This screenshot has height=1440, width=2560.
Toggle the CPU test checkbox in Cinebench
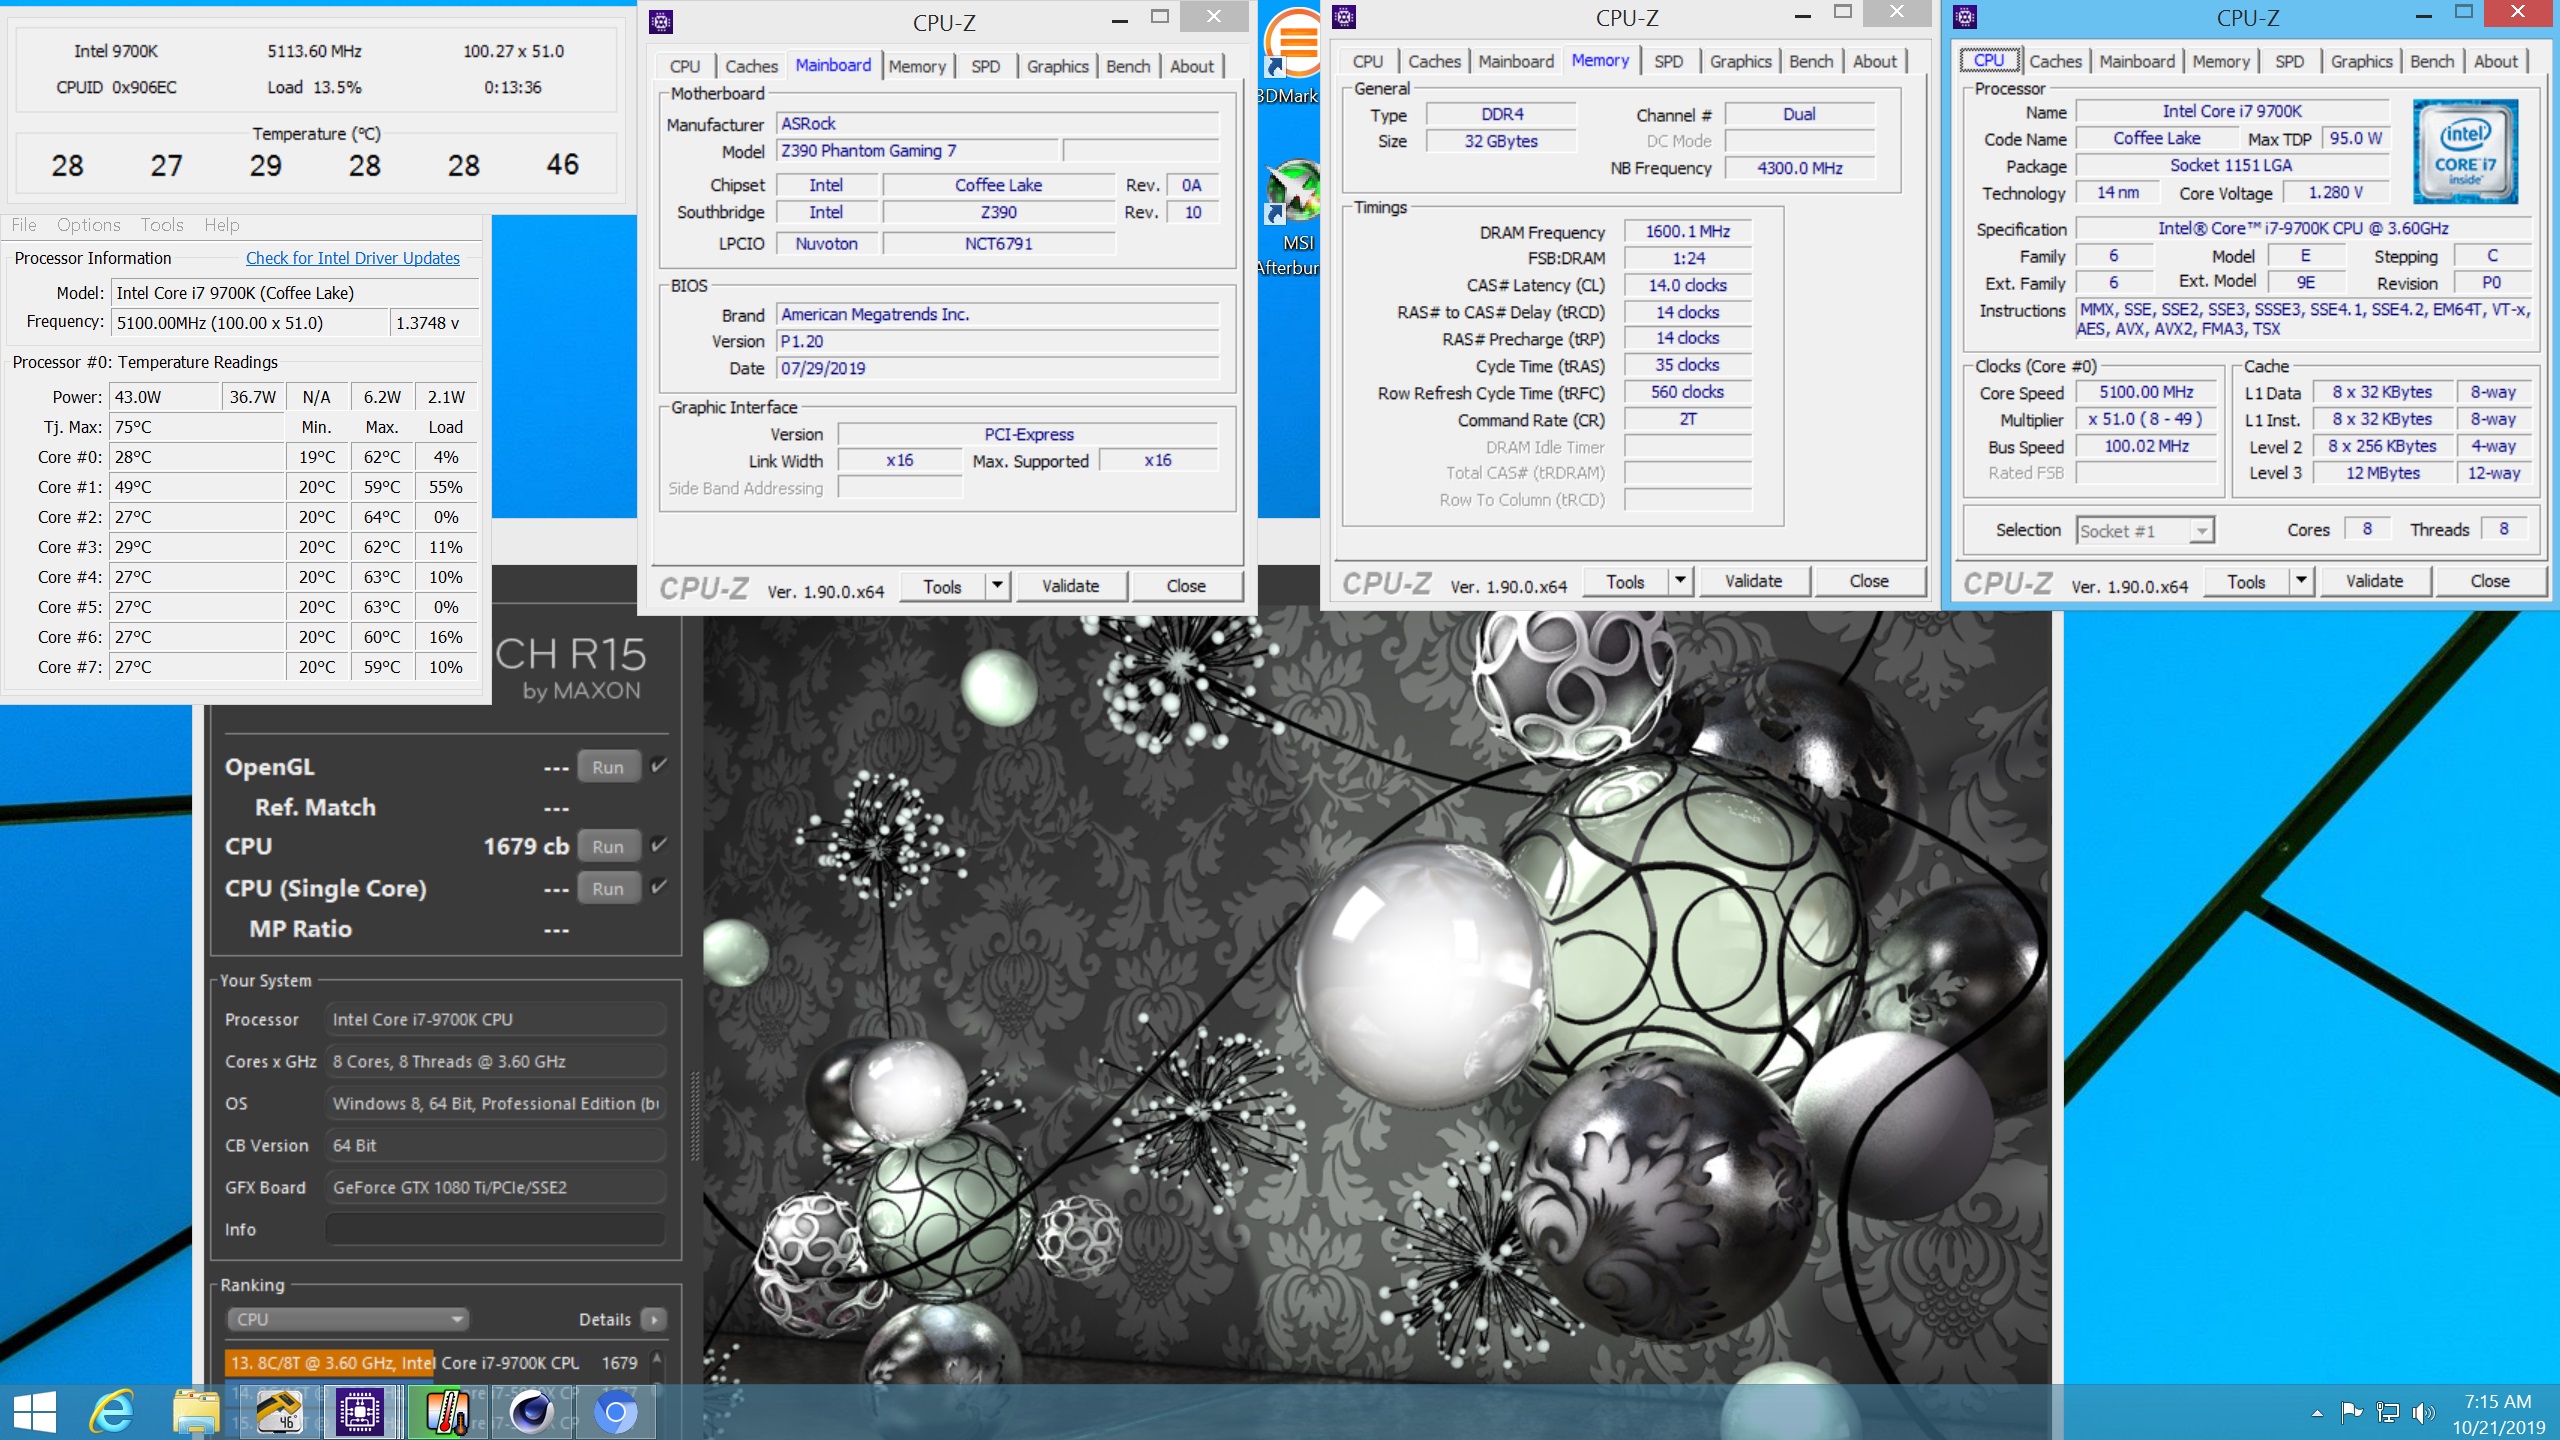pyautogui.click(x=659, y=845)
